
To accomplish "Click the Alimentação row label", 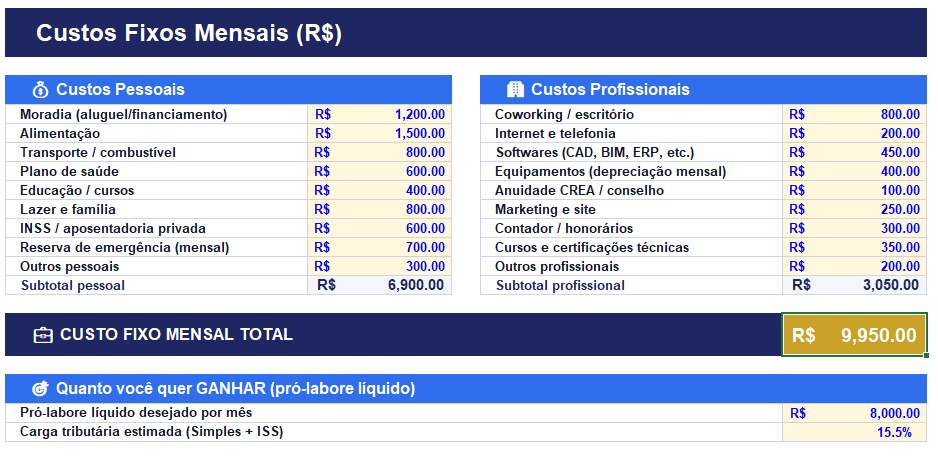I will click(60, 133).
